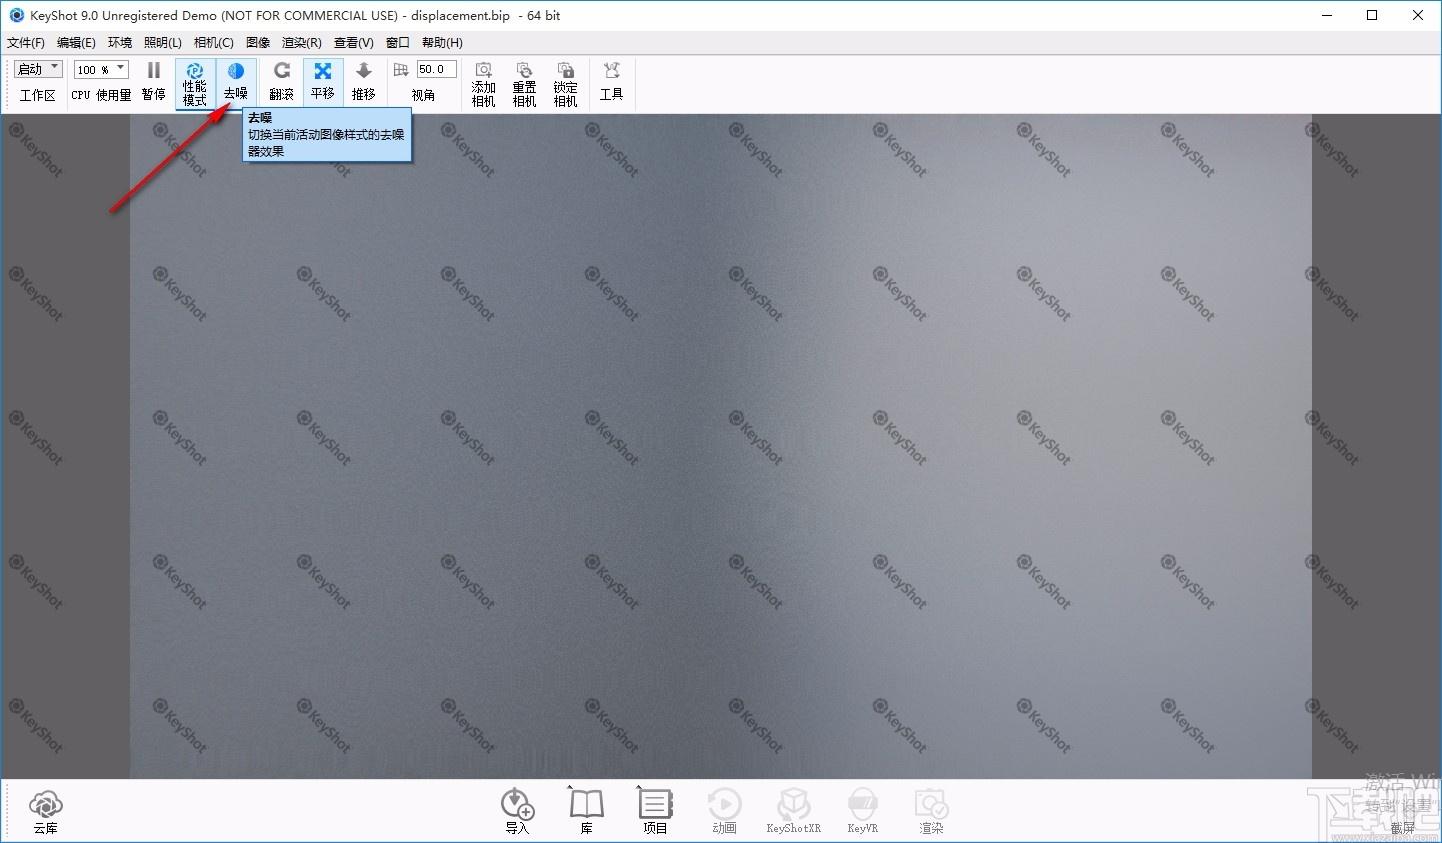Toggle 锁定相机 lock camera
Screen dimensions: 1442x843
566,83
